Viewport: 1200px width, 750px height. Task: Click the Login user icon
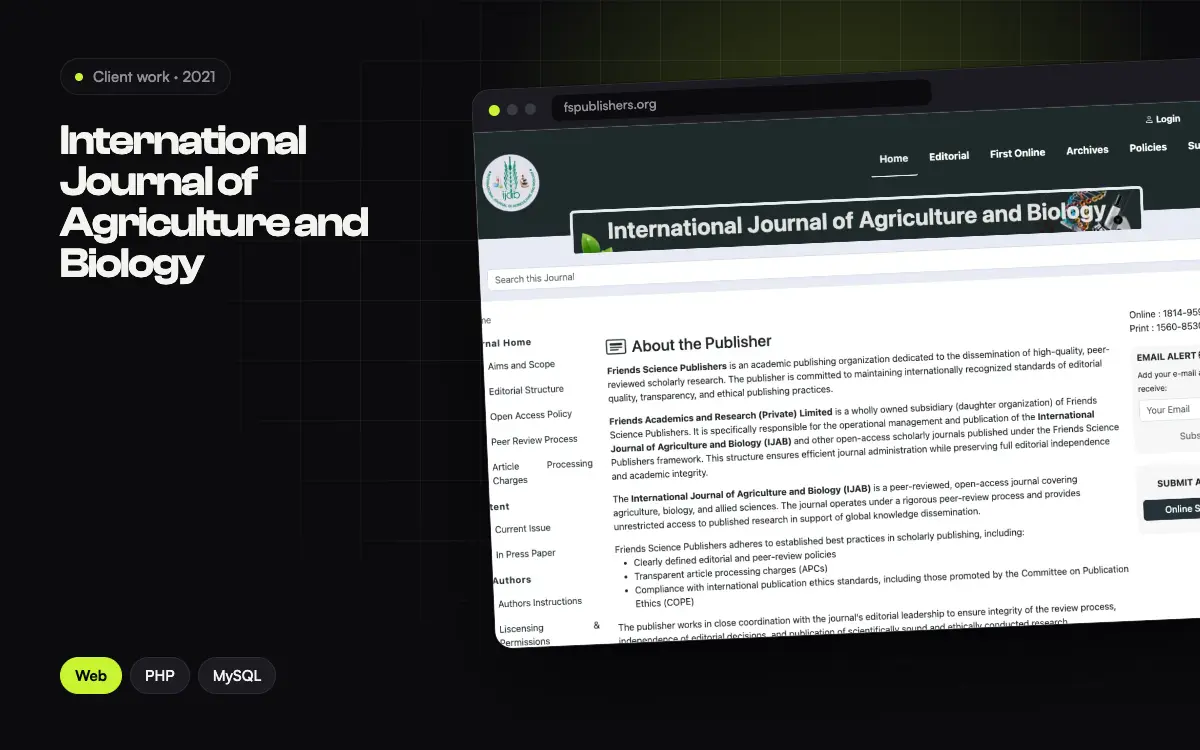[x=1149, y=119]
